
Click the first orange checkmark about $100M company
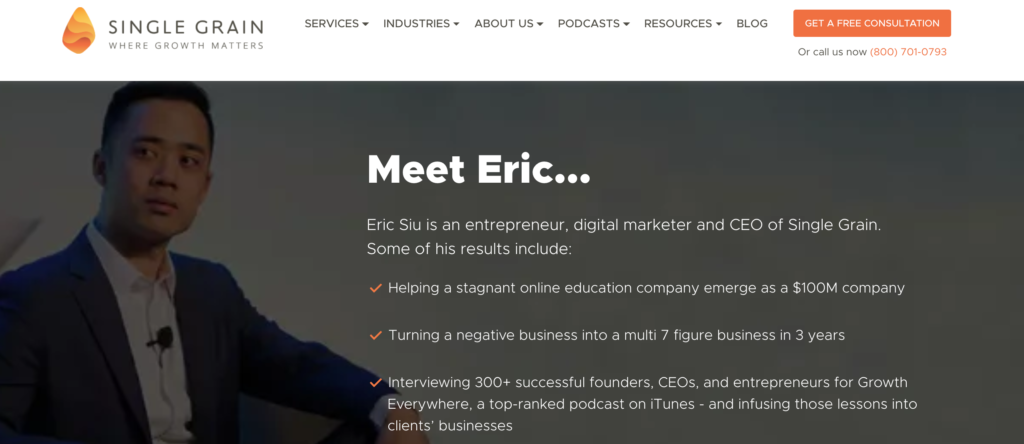coord(375,288)
